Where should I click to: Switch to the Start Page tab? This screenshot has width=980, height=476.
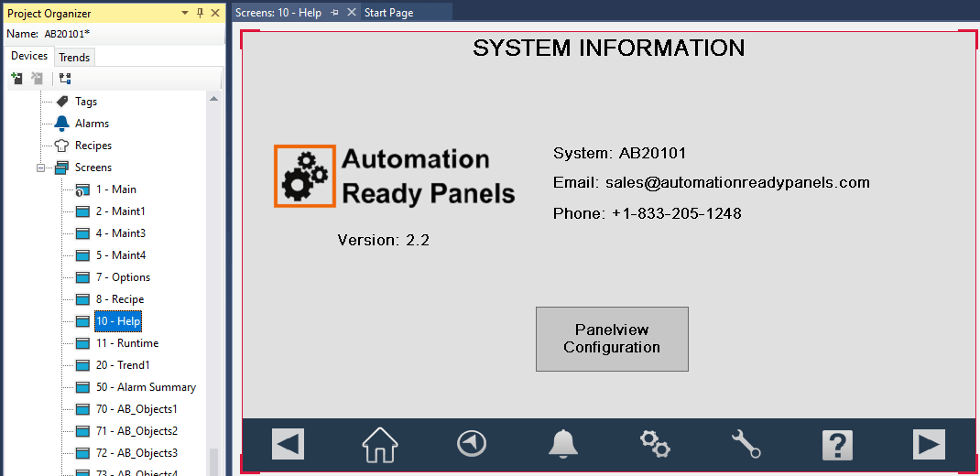click(x=388, y=12)
